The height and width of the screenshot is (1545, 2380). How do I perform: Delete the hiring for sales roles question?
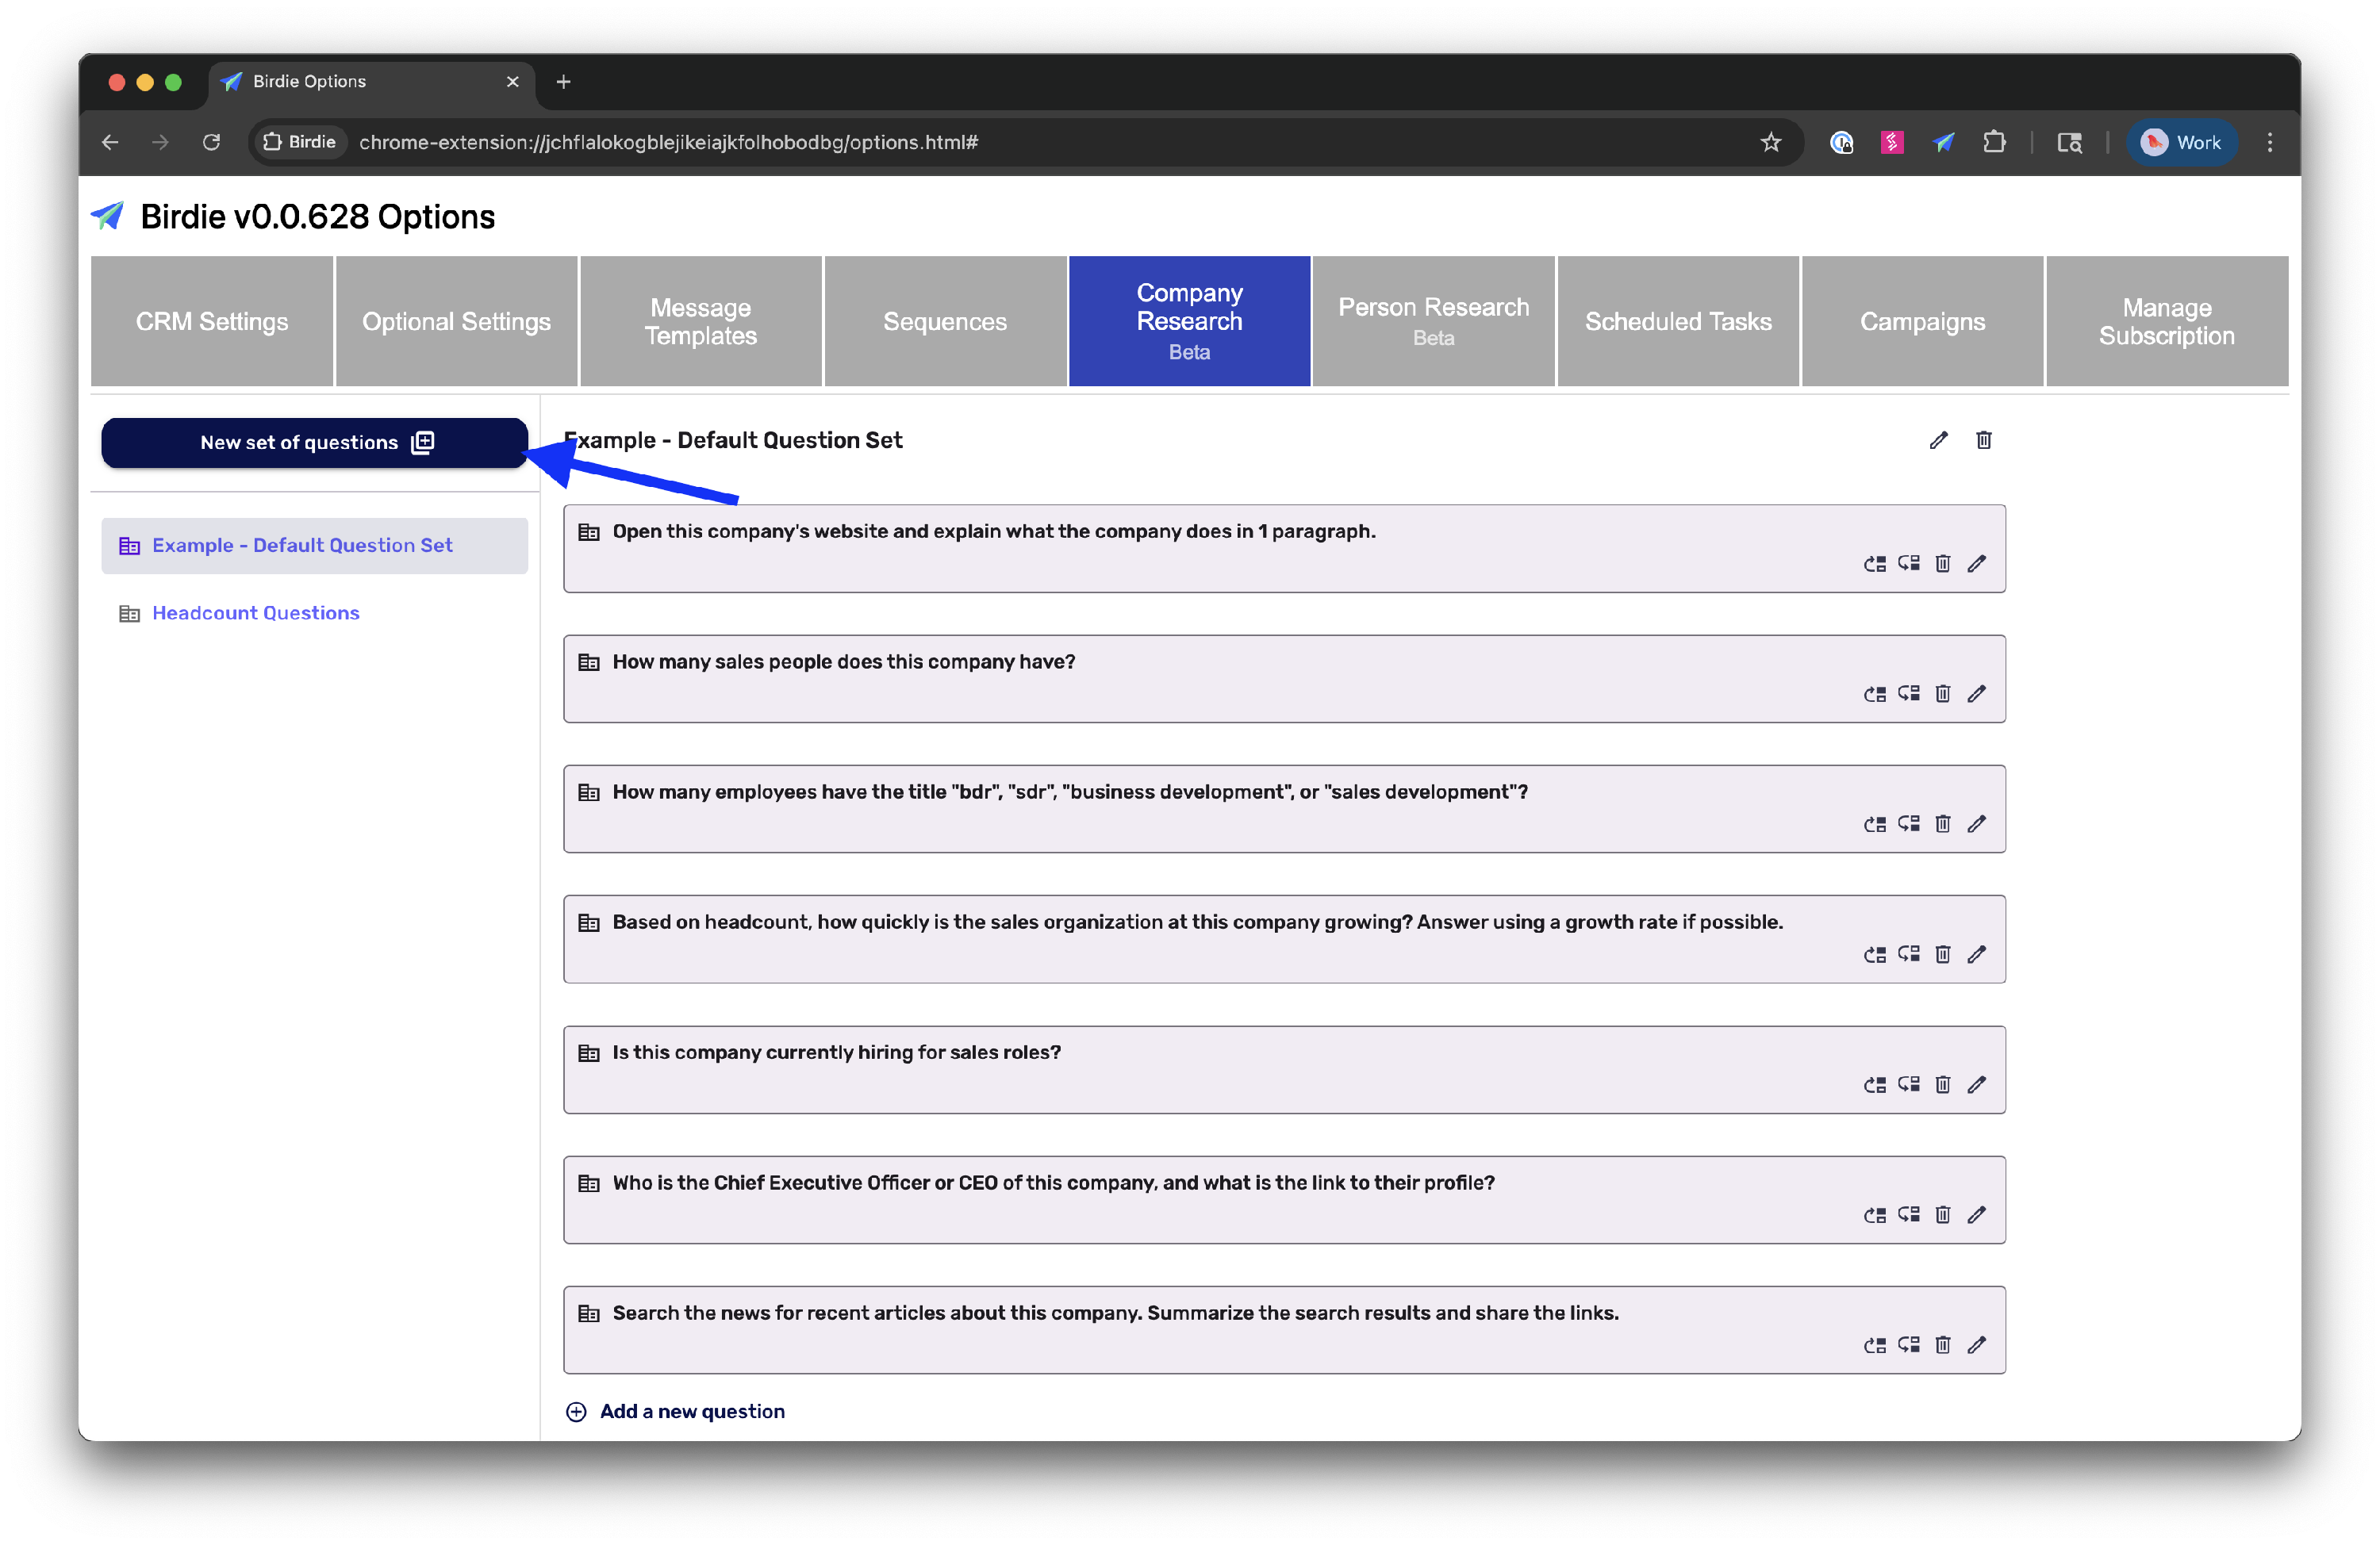coord(1942,1085)
